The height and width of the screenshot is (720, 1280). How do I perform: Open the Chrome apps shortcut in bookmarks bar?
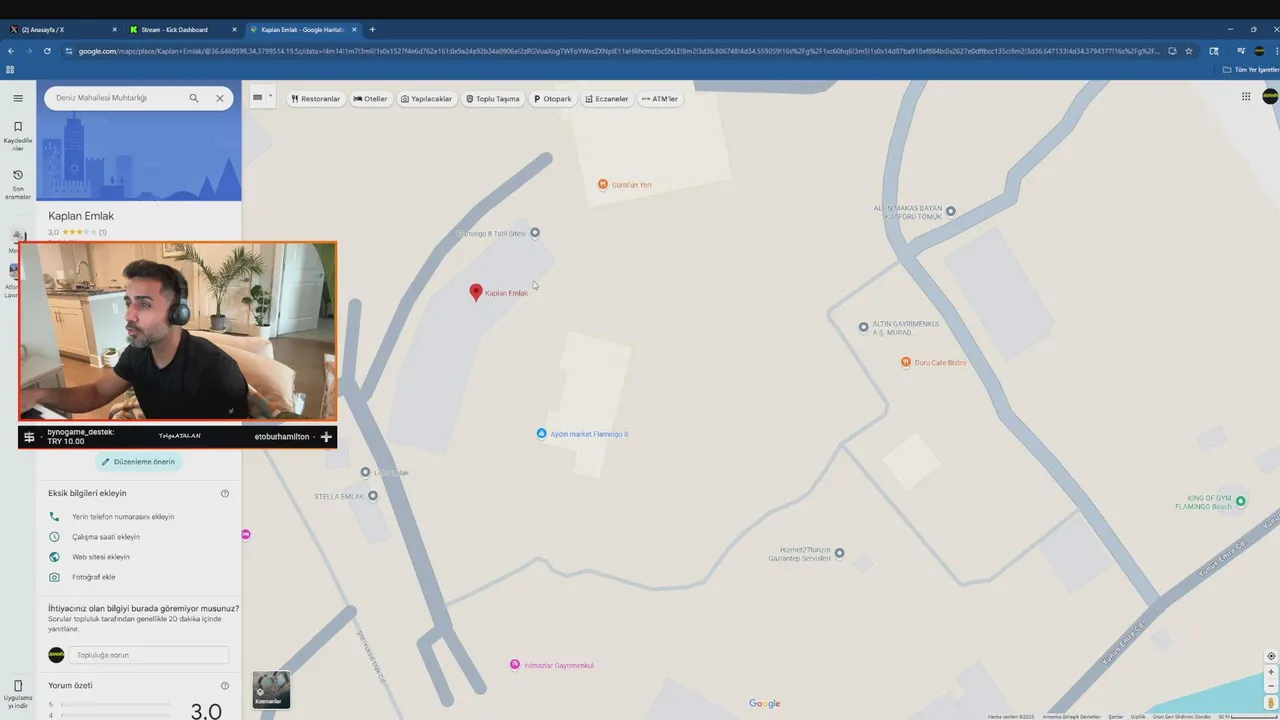[10, 70]
